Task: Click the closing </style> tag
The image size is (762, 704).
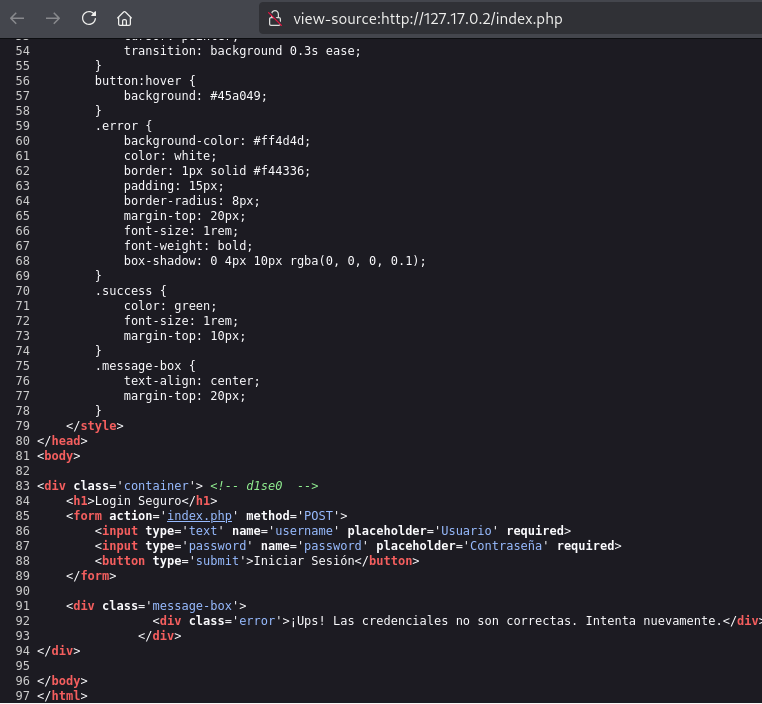Action: click(x=95, y=426)
